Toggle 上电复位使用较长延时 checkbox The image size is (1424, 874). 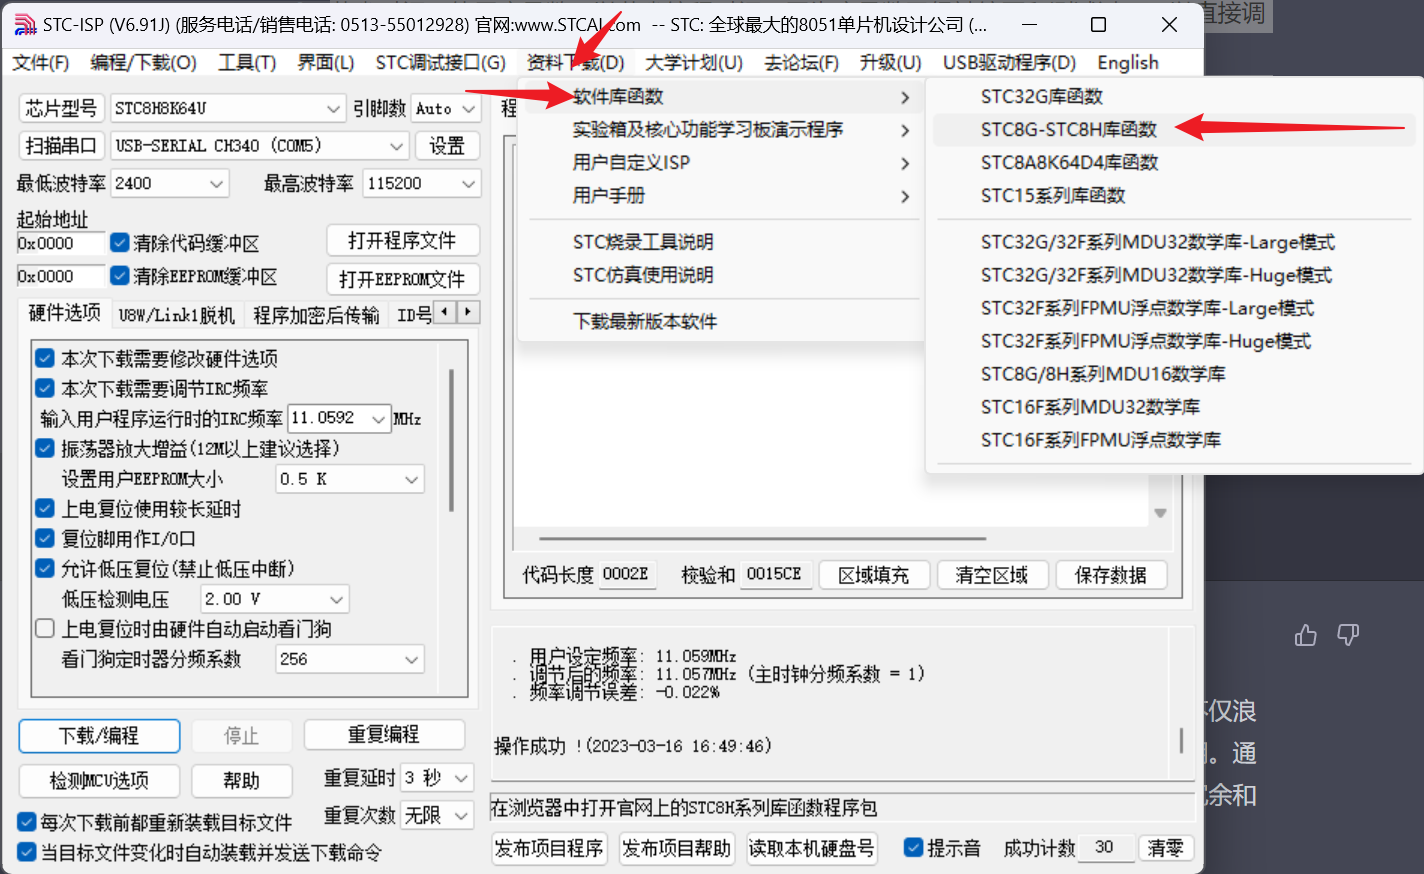45,508
